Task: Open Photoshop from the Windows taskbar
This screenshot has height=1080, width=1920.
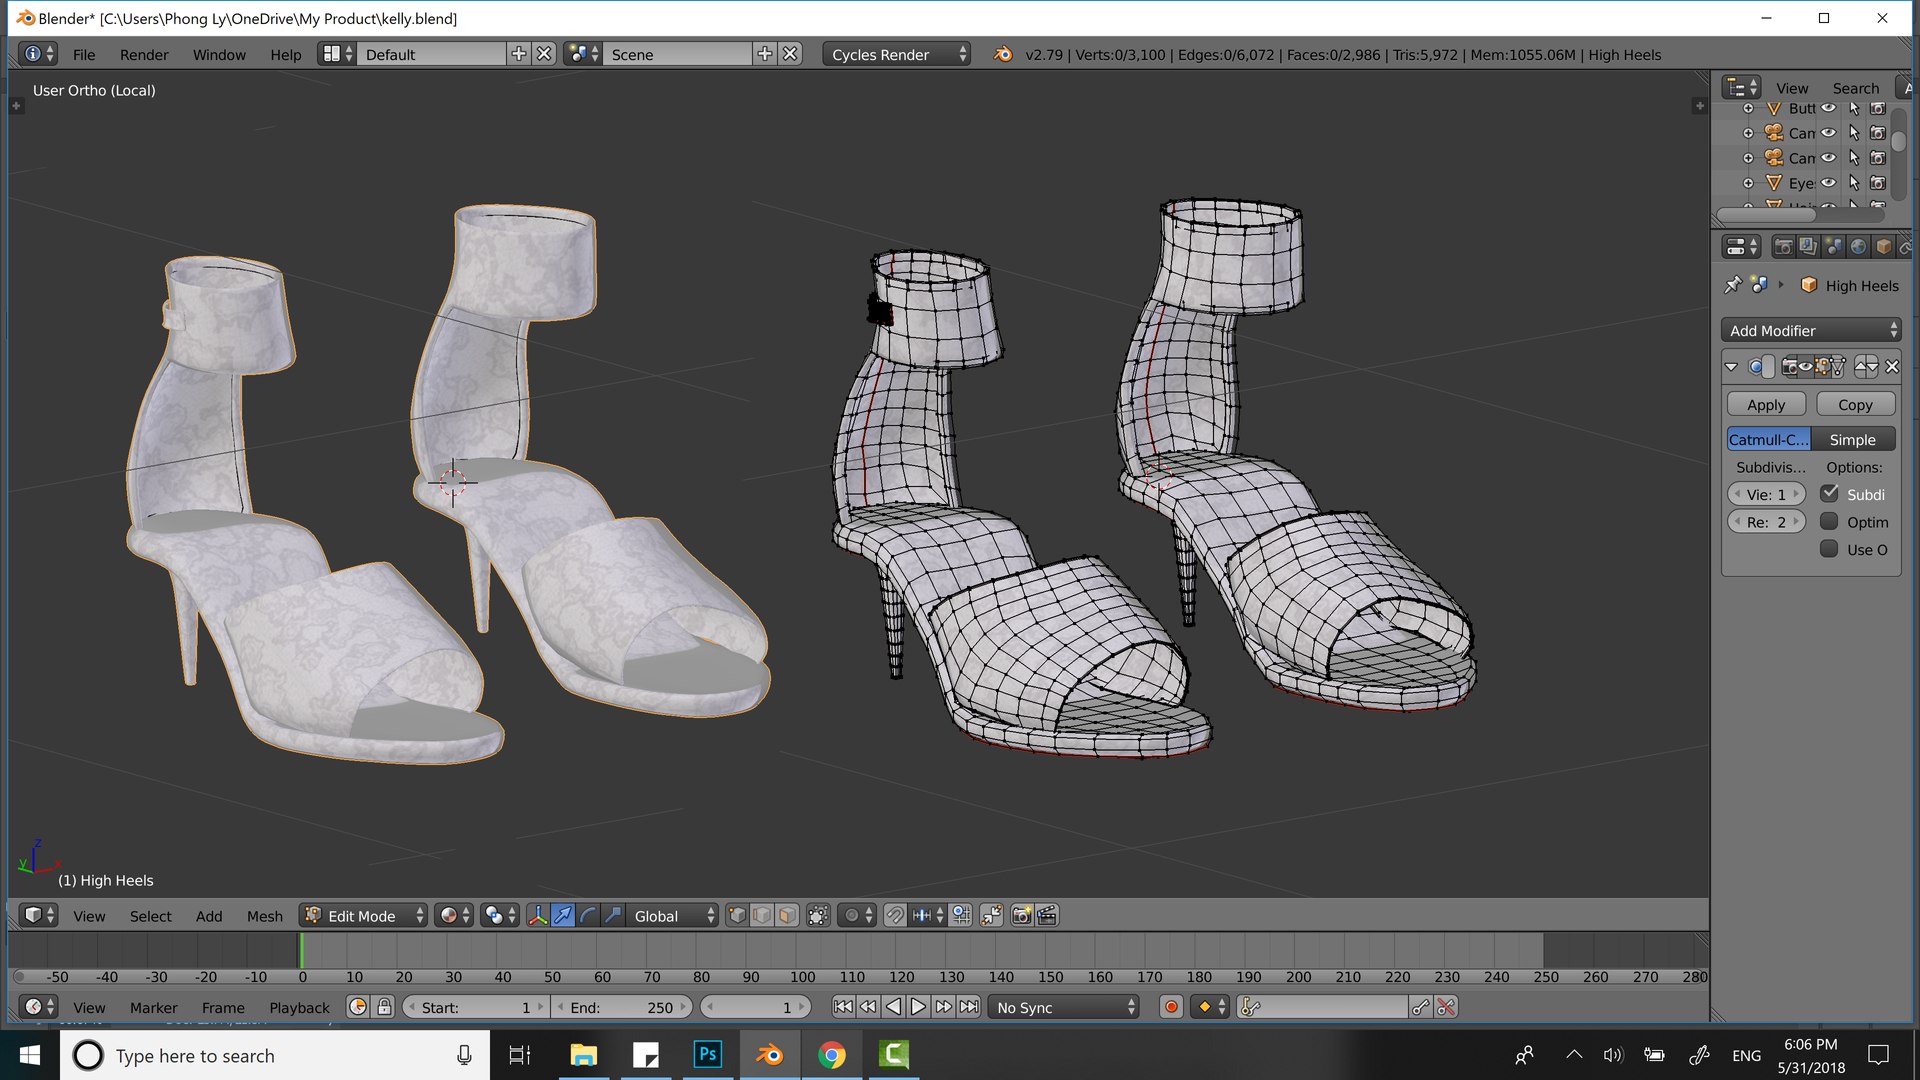Action: [x=708, y=1054]
